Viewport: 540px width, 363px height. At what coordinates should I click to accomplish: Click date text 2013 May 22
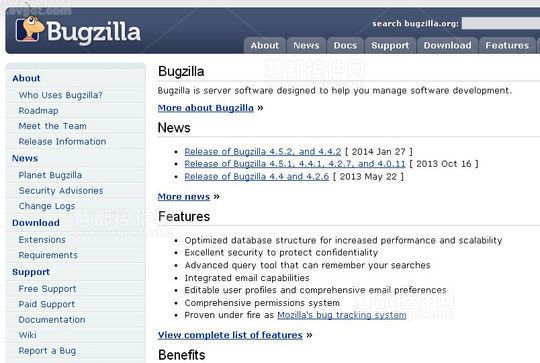[x=368, y=177]
